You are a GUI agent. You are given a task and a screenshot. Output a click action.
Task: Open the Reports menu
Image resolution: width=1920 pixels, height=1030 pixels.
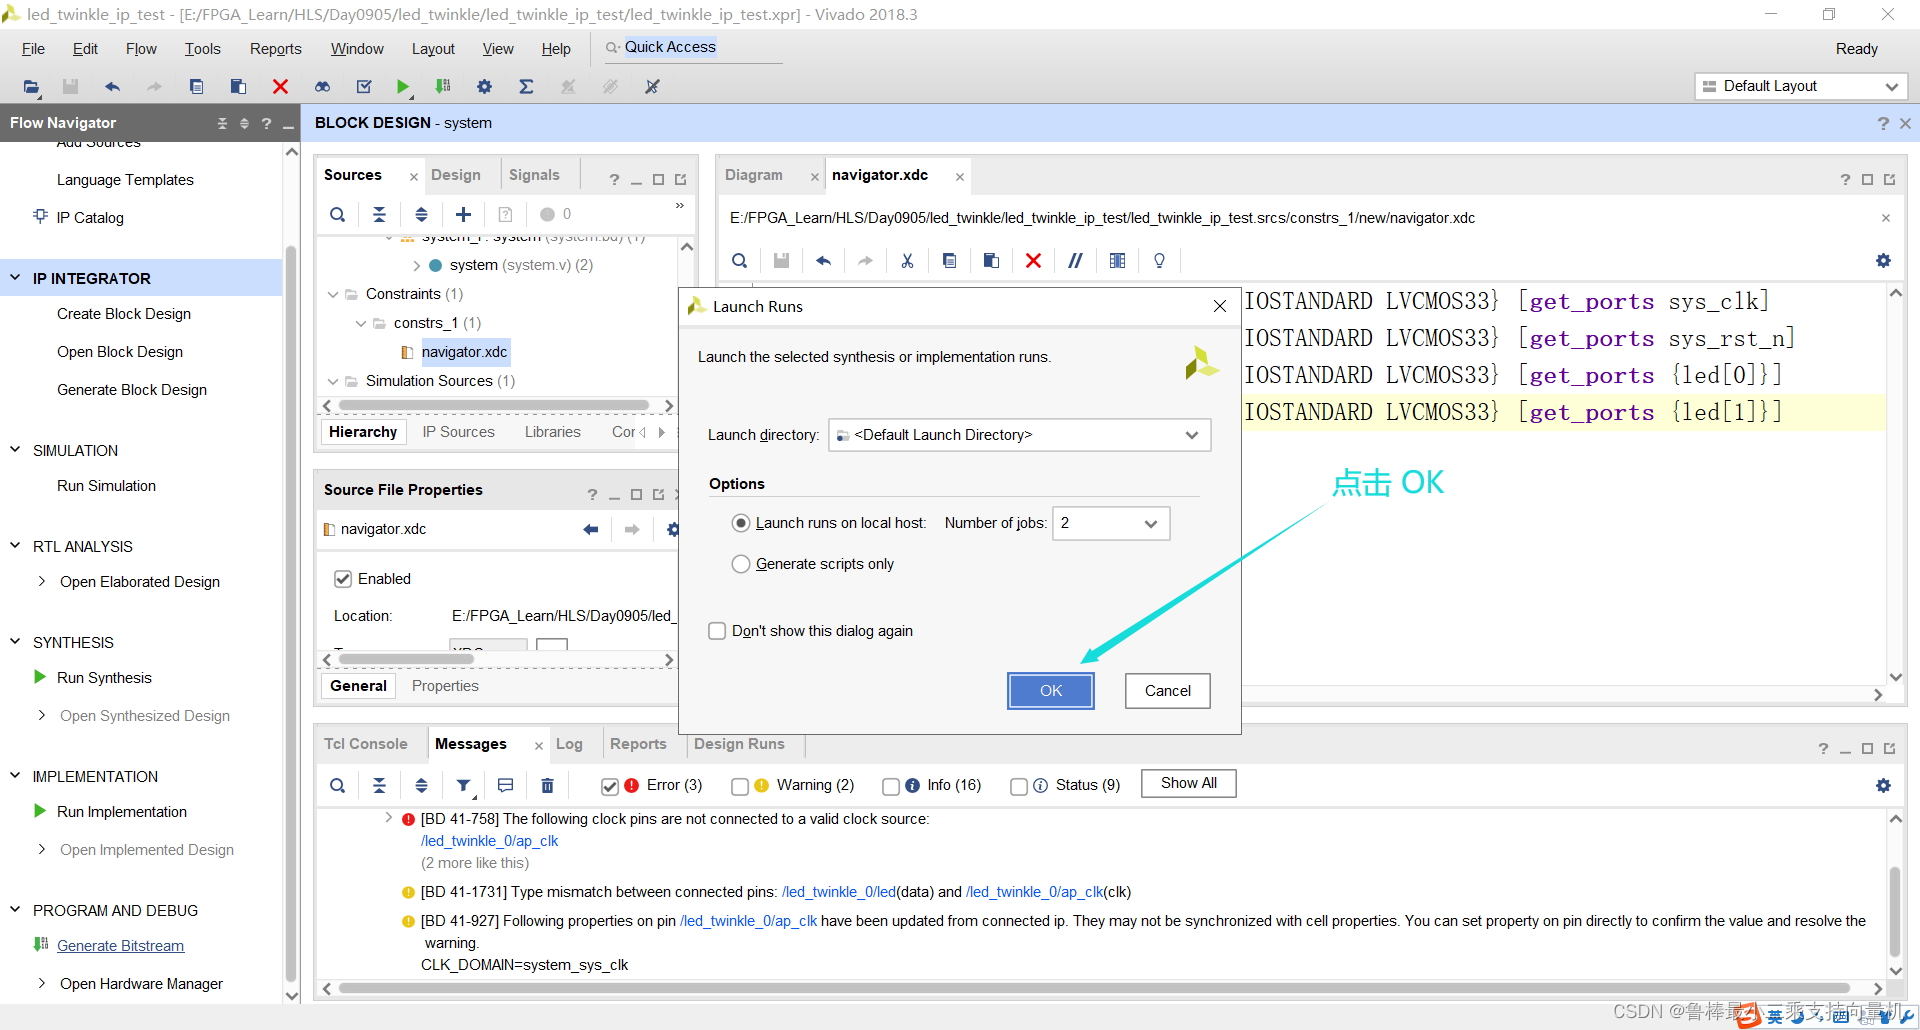(275, 49)
